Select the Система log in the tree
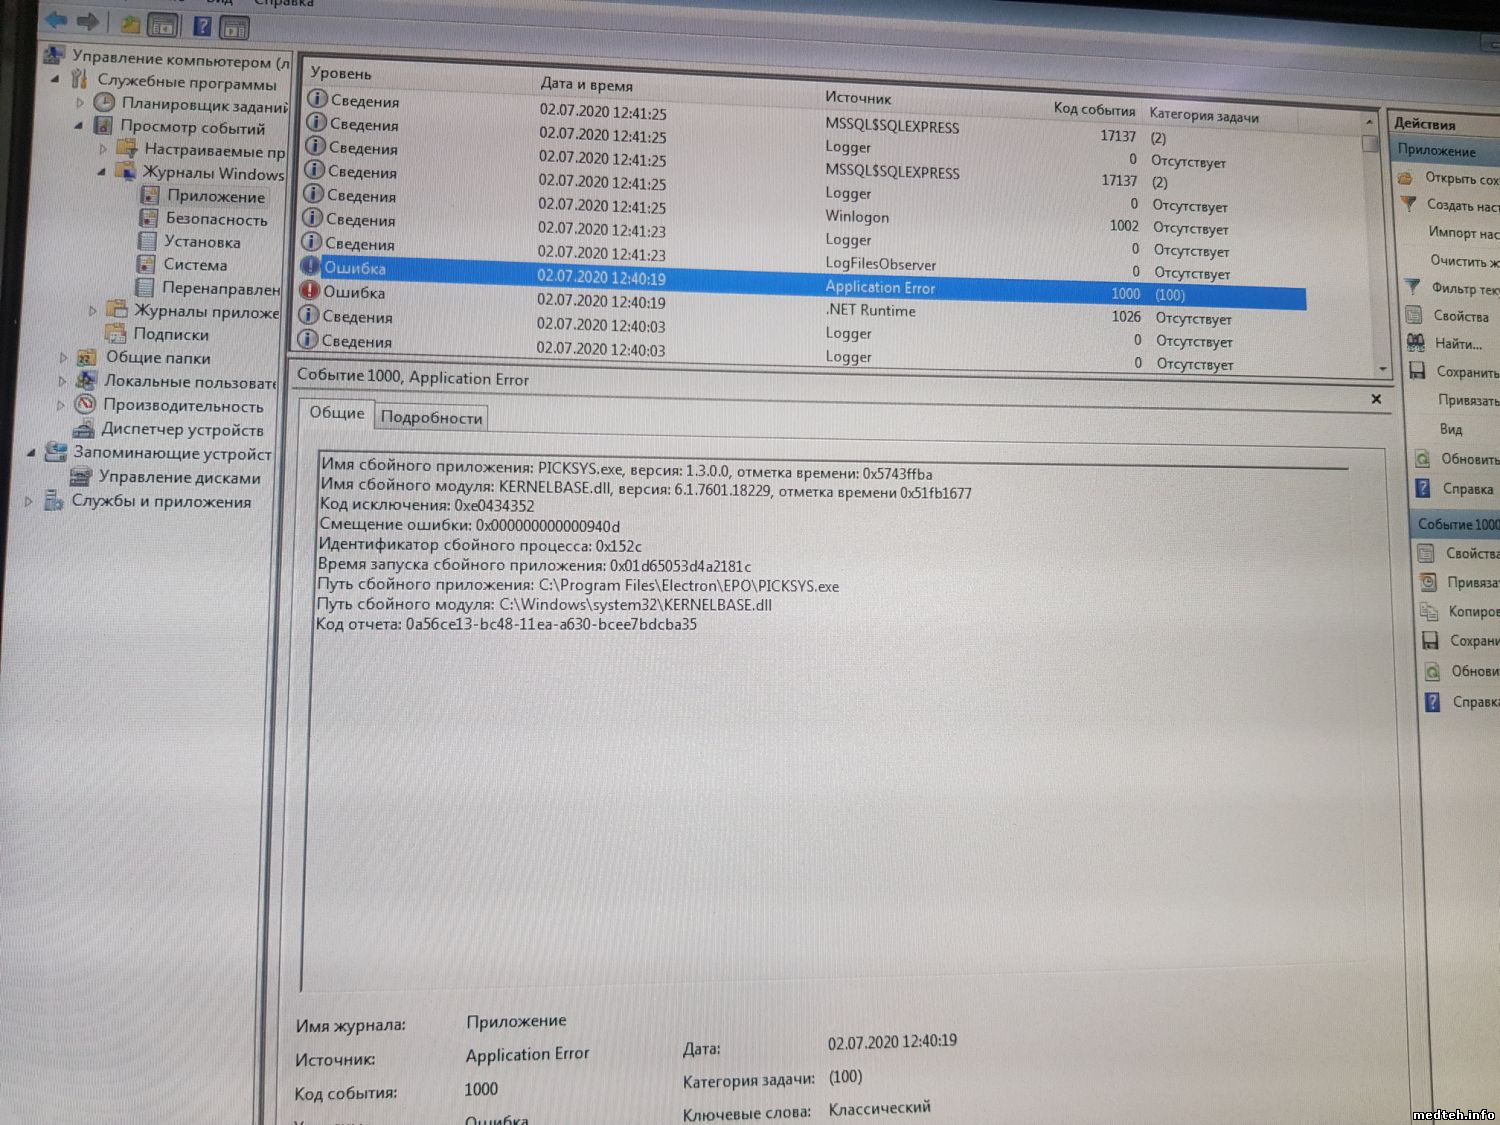This screenshot has height=1125, width=1500. tap(194, 265)
